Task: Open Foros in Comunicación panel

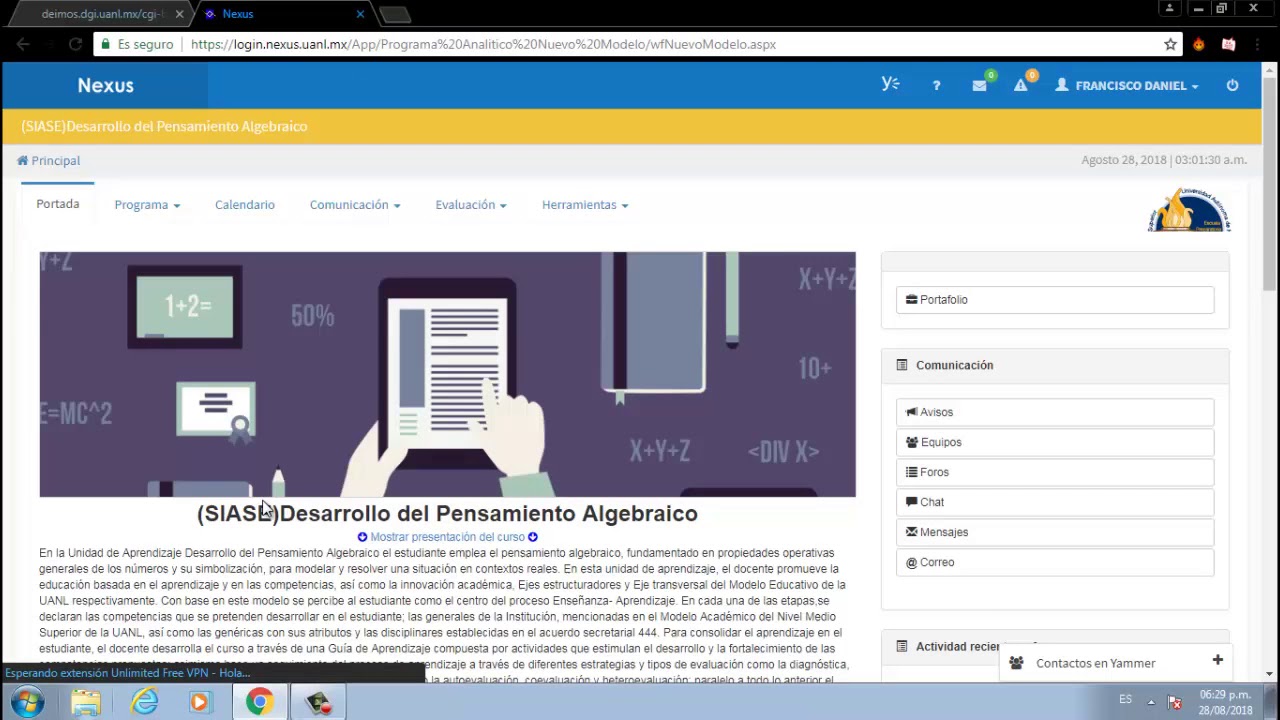Action: [1055, 472]
